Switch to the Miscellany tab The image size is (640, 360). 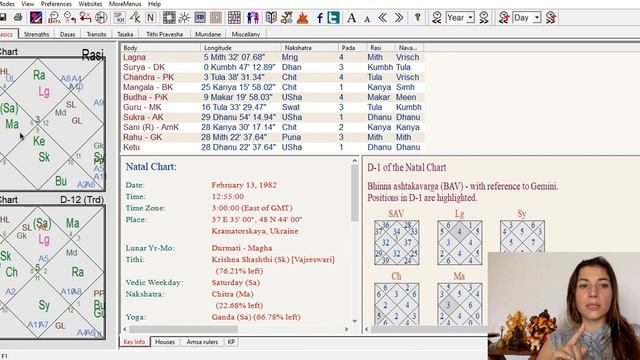click(246, 34)
